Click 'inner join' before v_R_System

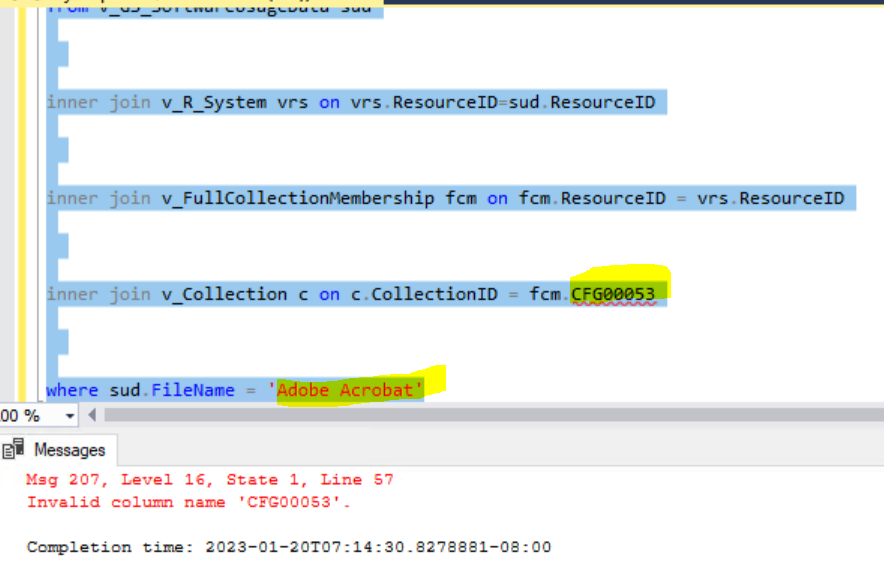point(99,103)
